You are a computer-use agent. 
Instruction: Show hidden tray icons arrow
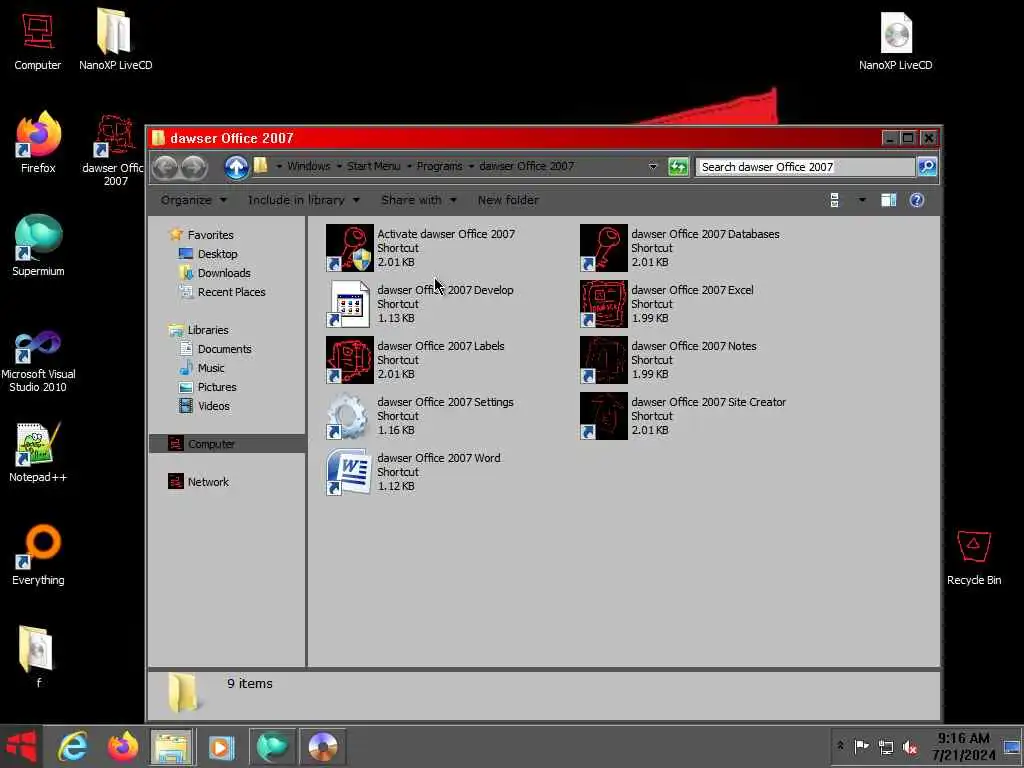pyautogui.click(x=840, y=746)
